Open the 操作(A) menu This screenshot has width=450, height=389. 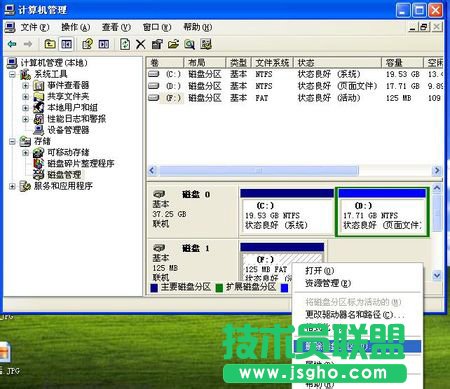pyautogui.click(x=76, y=27)
